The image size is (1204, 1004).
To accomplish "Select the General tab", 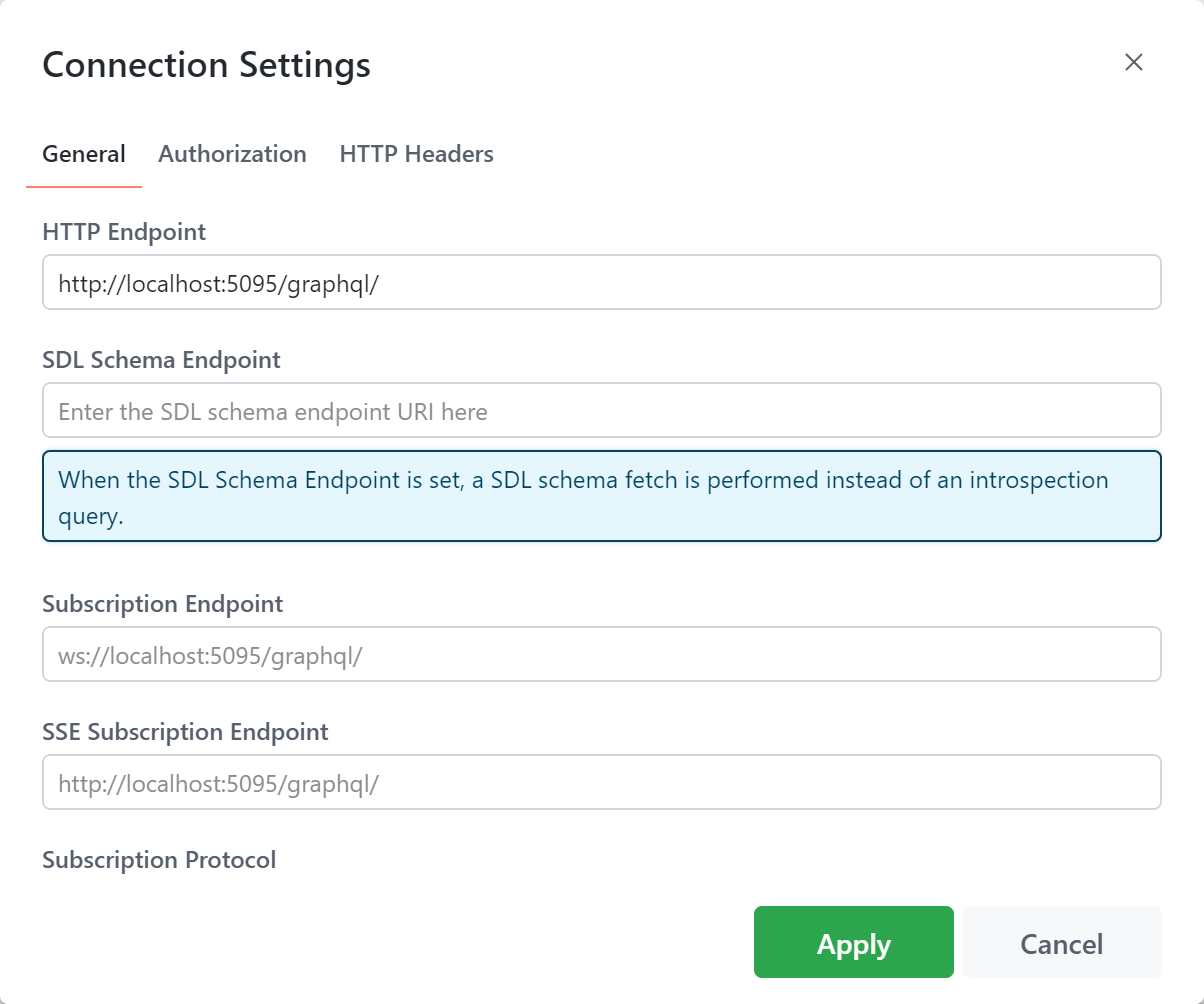I will pyautogui.click(x=84, y=154).
